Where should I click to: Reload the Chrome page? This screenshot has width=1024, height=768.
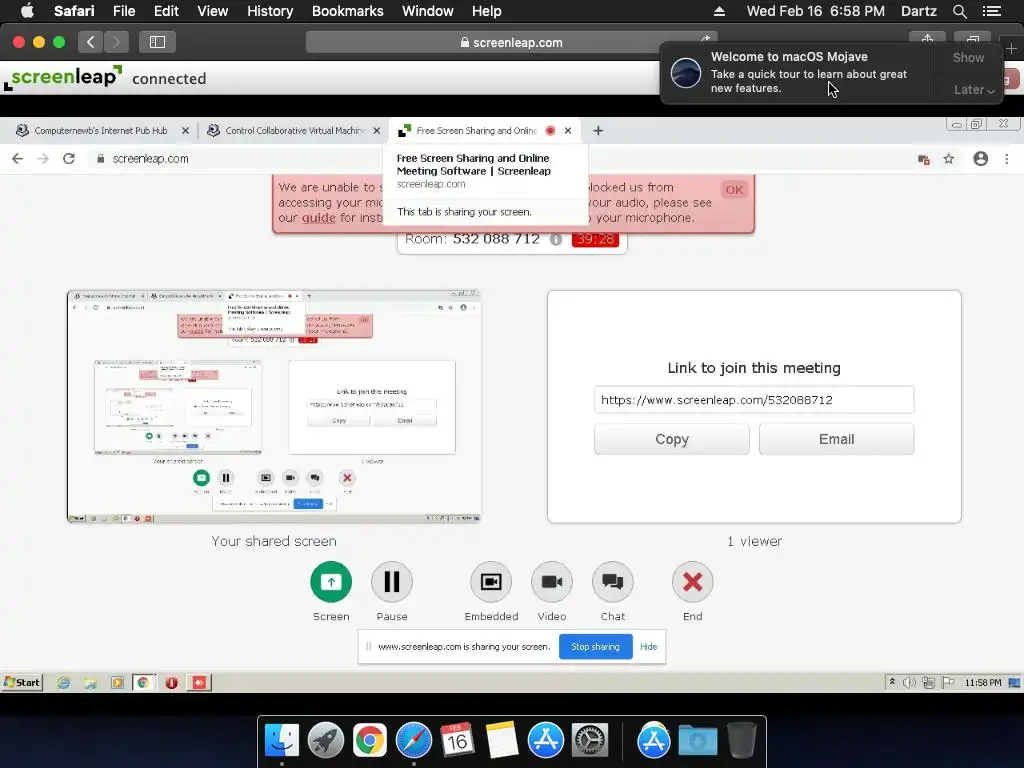(x=69, y=159)
